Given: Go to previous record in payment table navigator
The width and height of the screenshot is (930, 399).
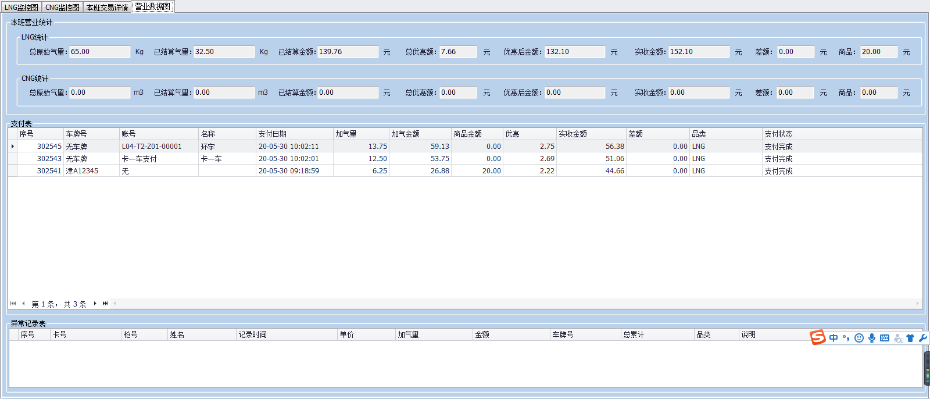Looking at the screenshot, I should pyautogui.click(x=24, y=304).
